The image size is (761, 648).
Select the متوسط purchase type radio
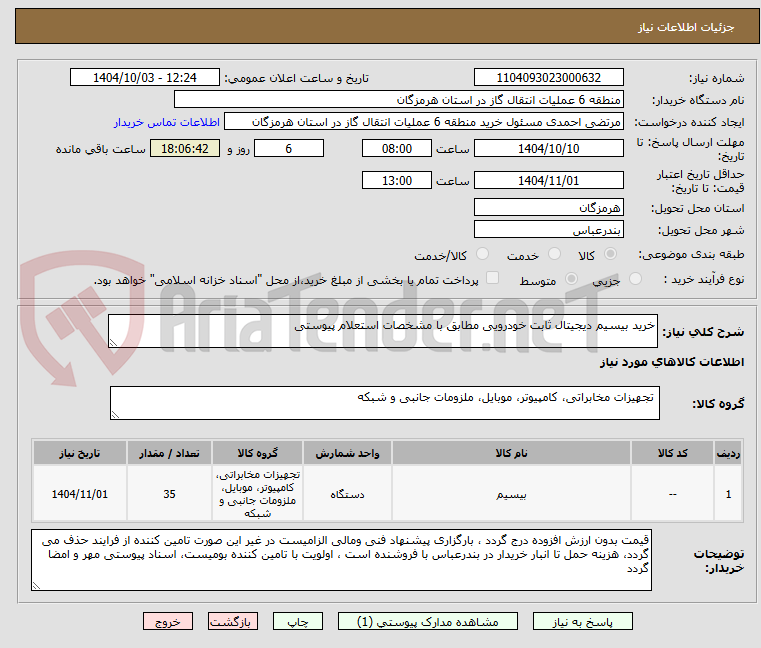tap(571, 279)
